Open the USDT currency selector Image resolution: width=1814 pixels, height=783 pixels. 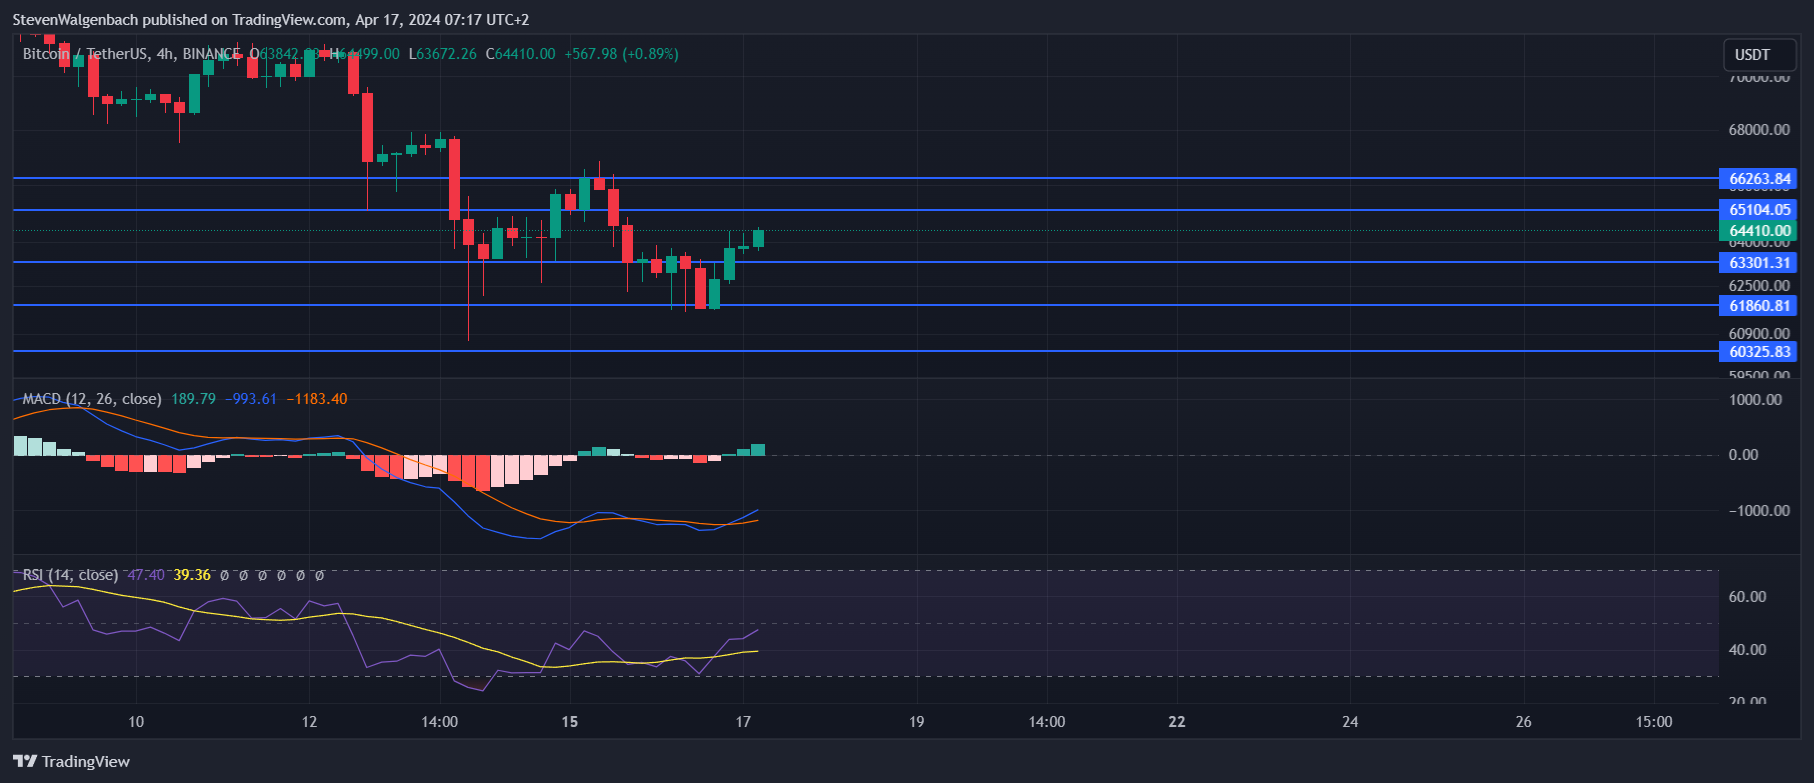[1760, 55]
